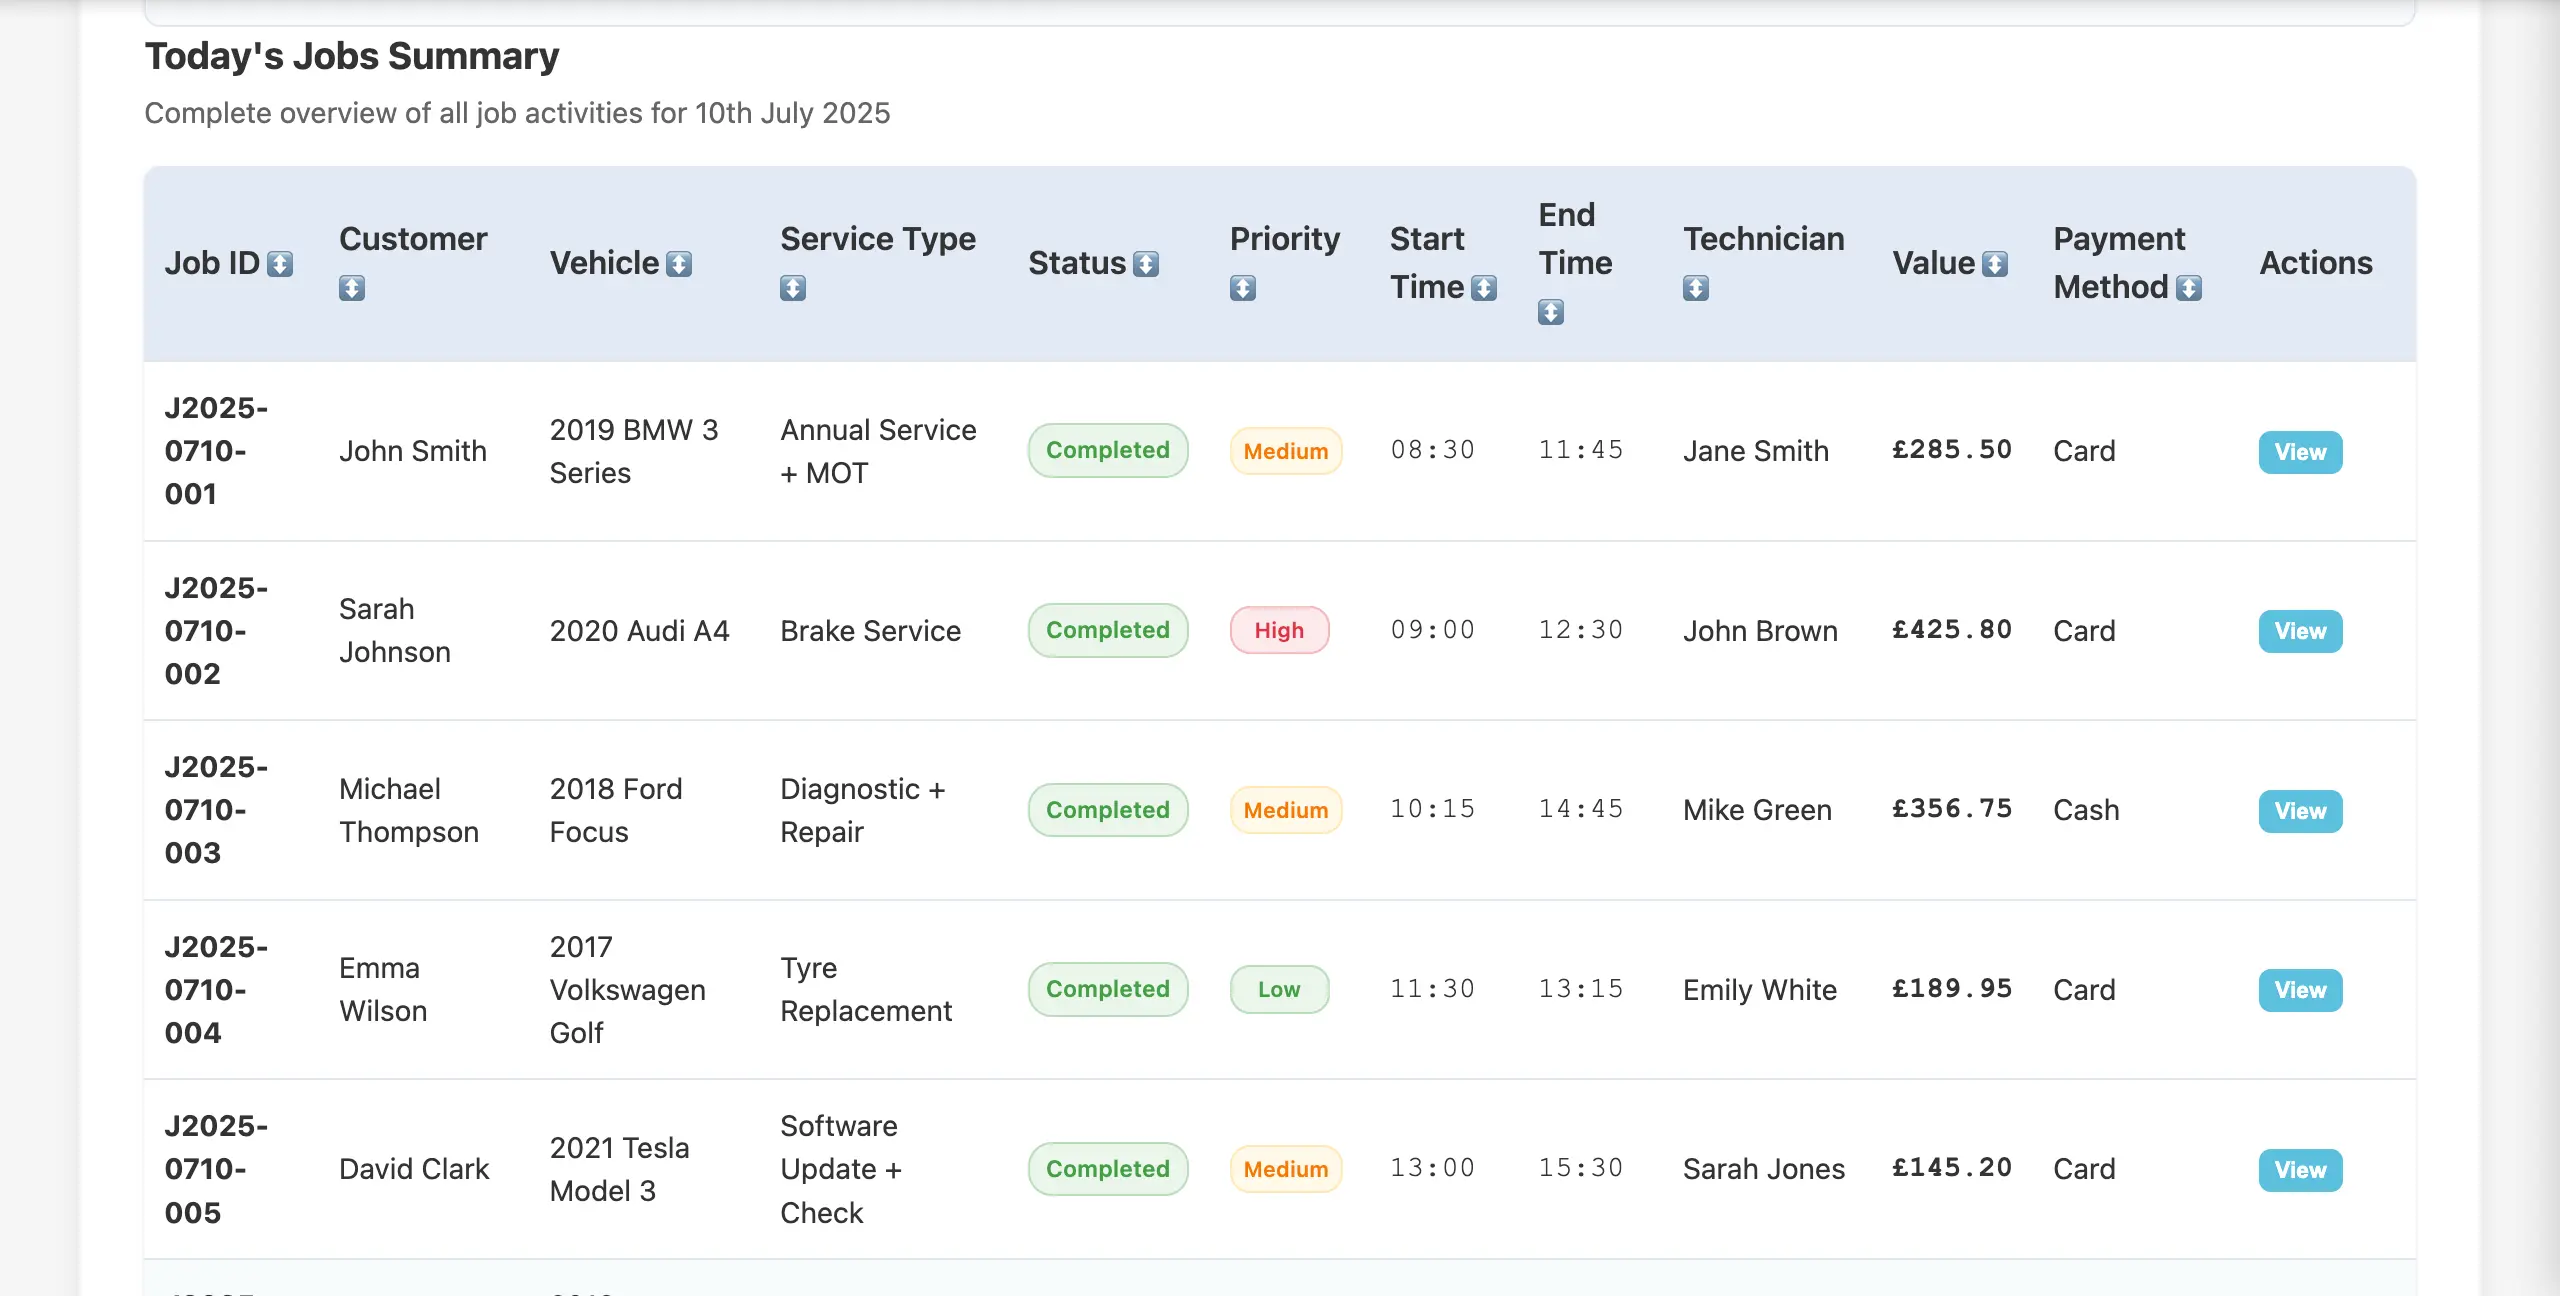Click sort icon under Service Type

point(793,288)
